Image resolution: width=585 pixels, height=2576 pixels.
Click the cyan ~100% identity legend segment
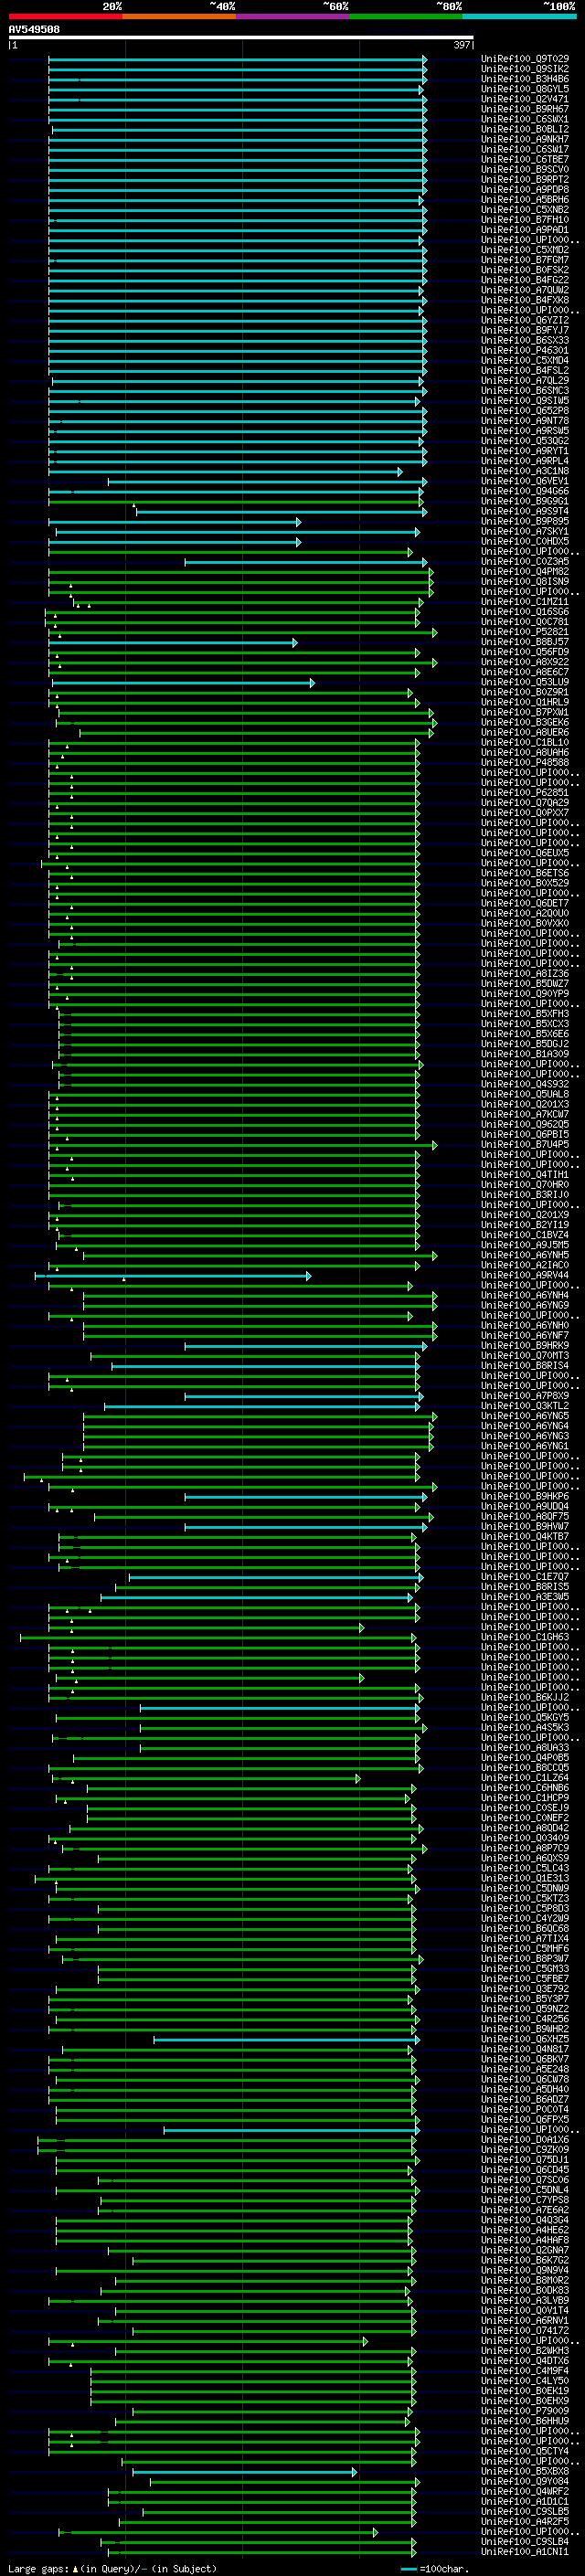tap(520, 16)
